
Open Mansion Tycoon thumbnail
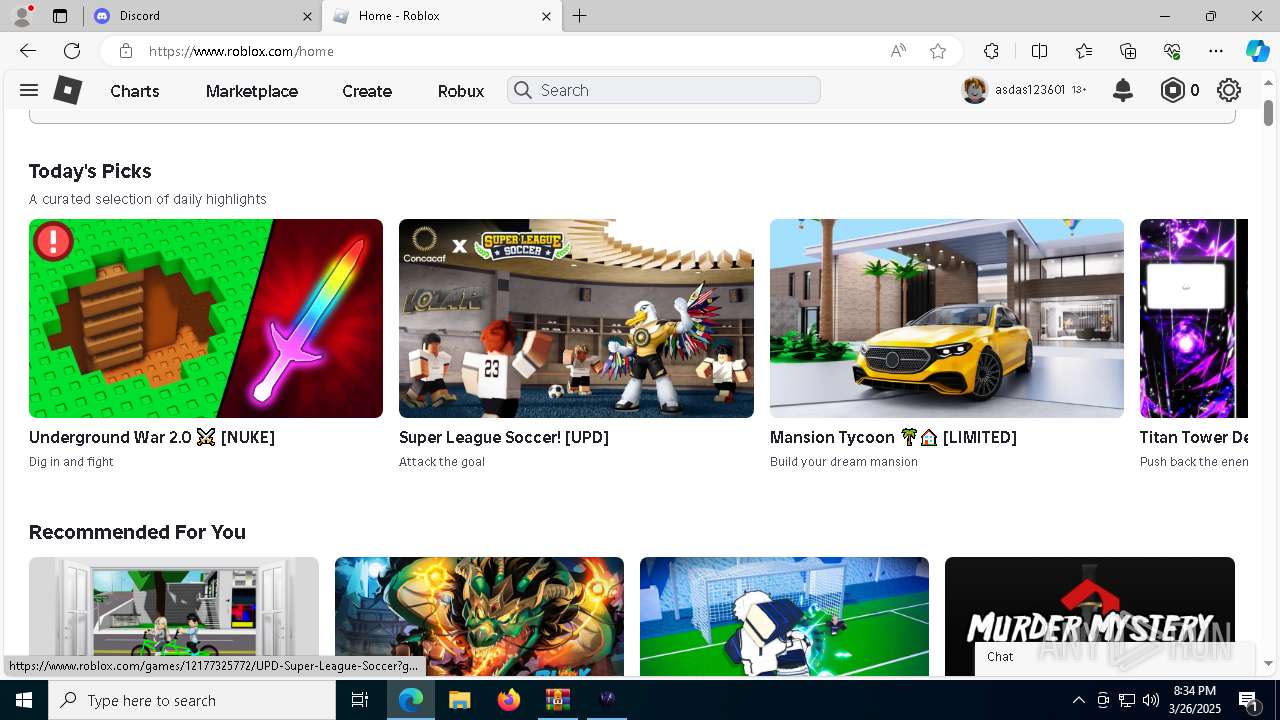pos(947,318)
